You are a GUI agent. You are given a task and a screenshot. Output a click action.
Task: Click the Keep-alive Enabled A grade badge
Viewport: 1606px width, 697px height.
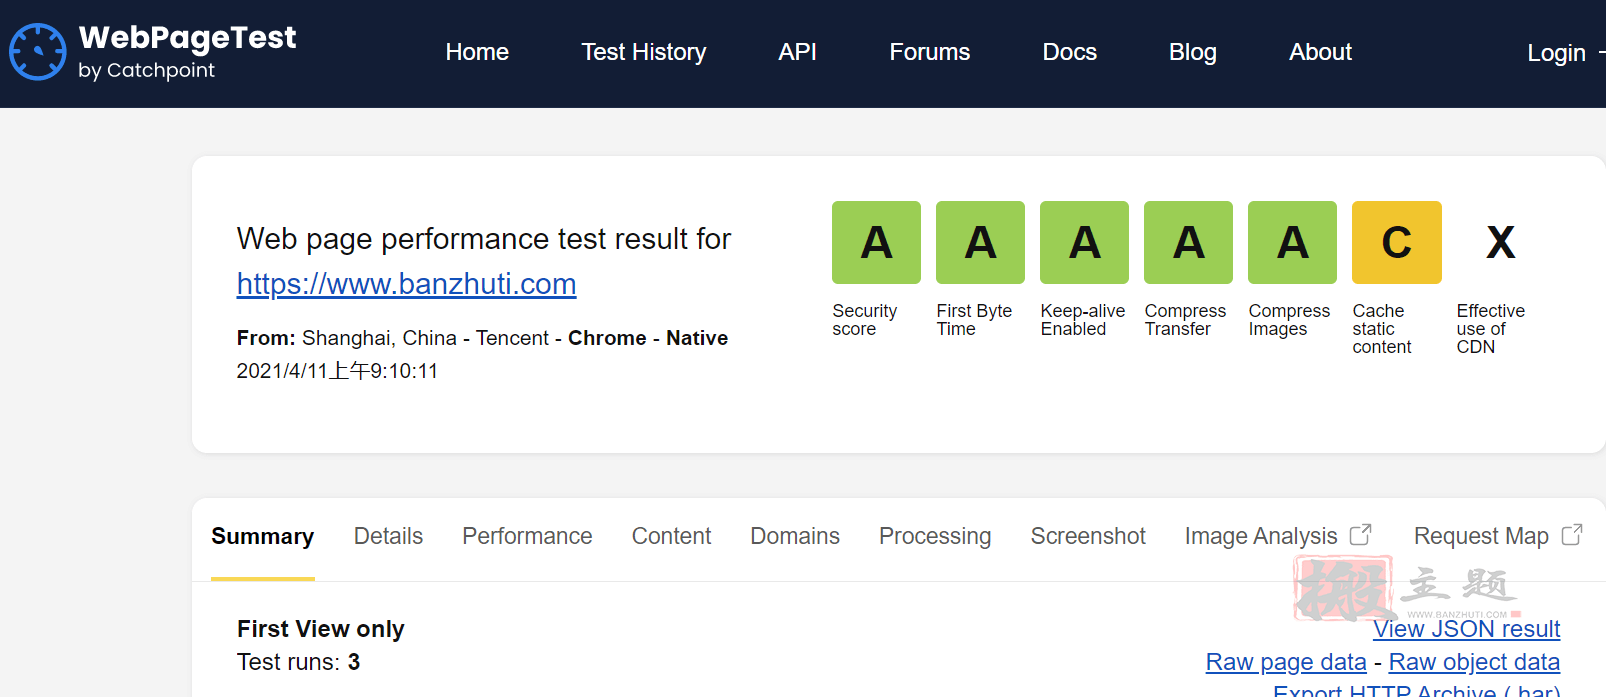1084,242
